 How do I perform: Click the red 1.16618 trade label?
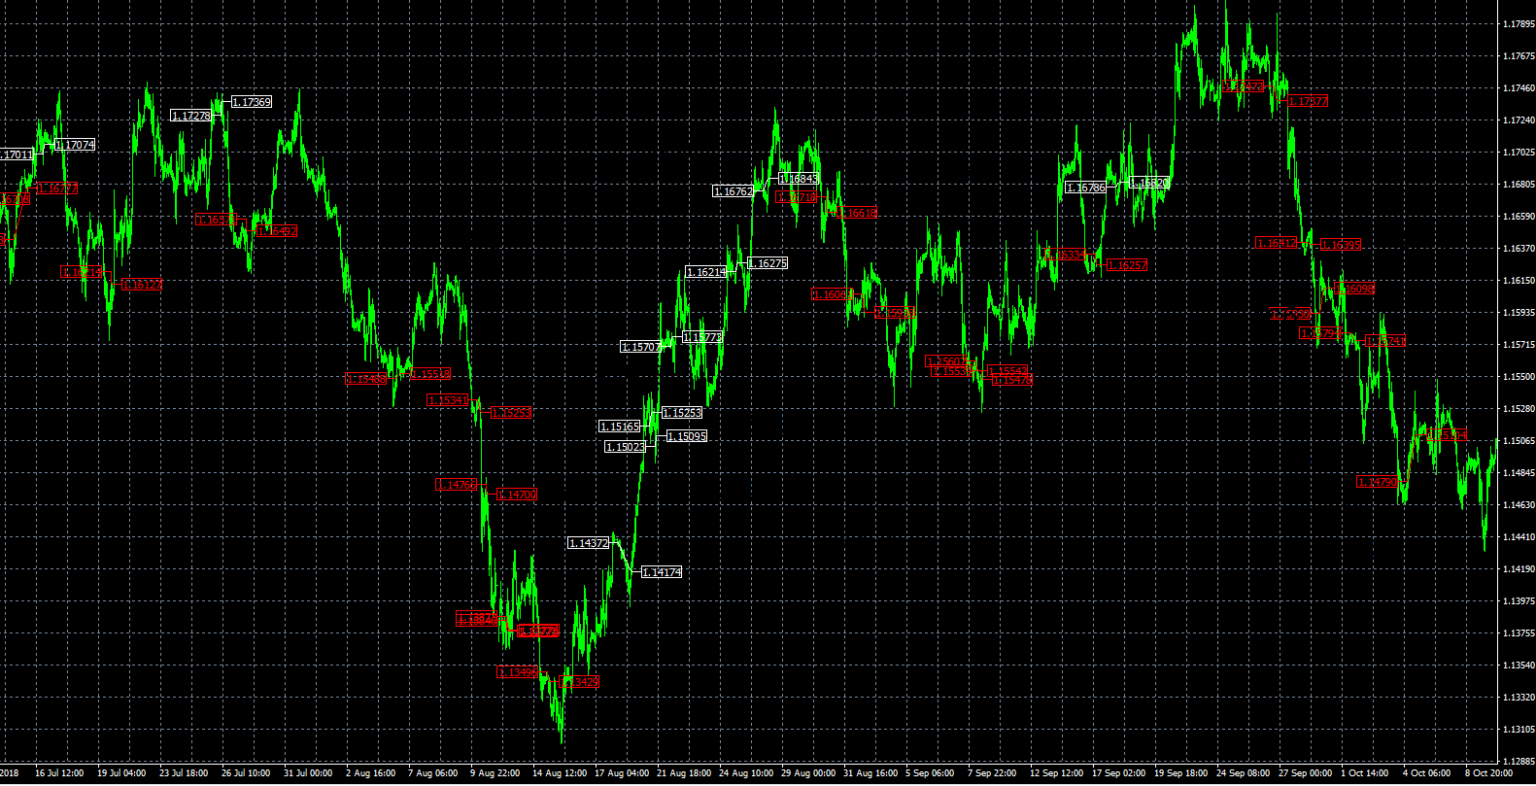856,213
